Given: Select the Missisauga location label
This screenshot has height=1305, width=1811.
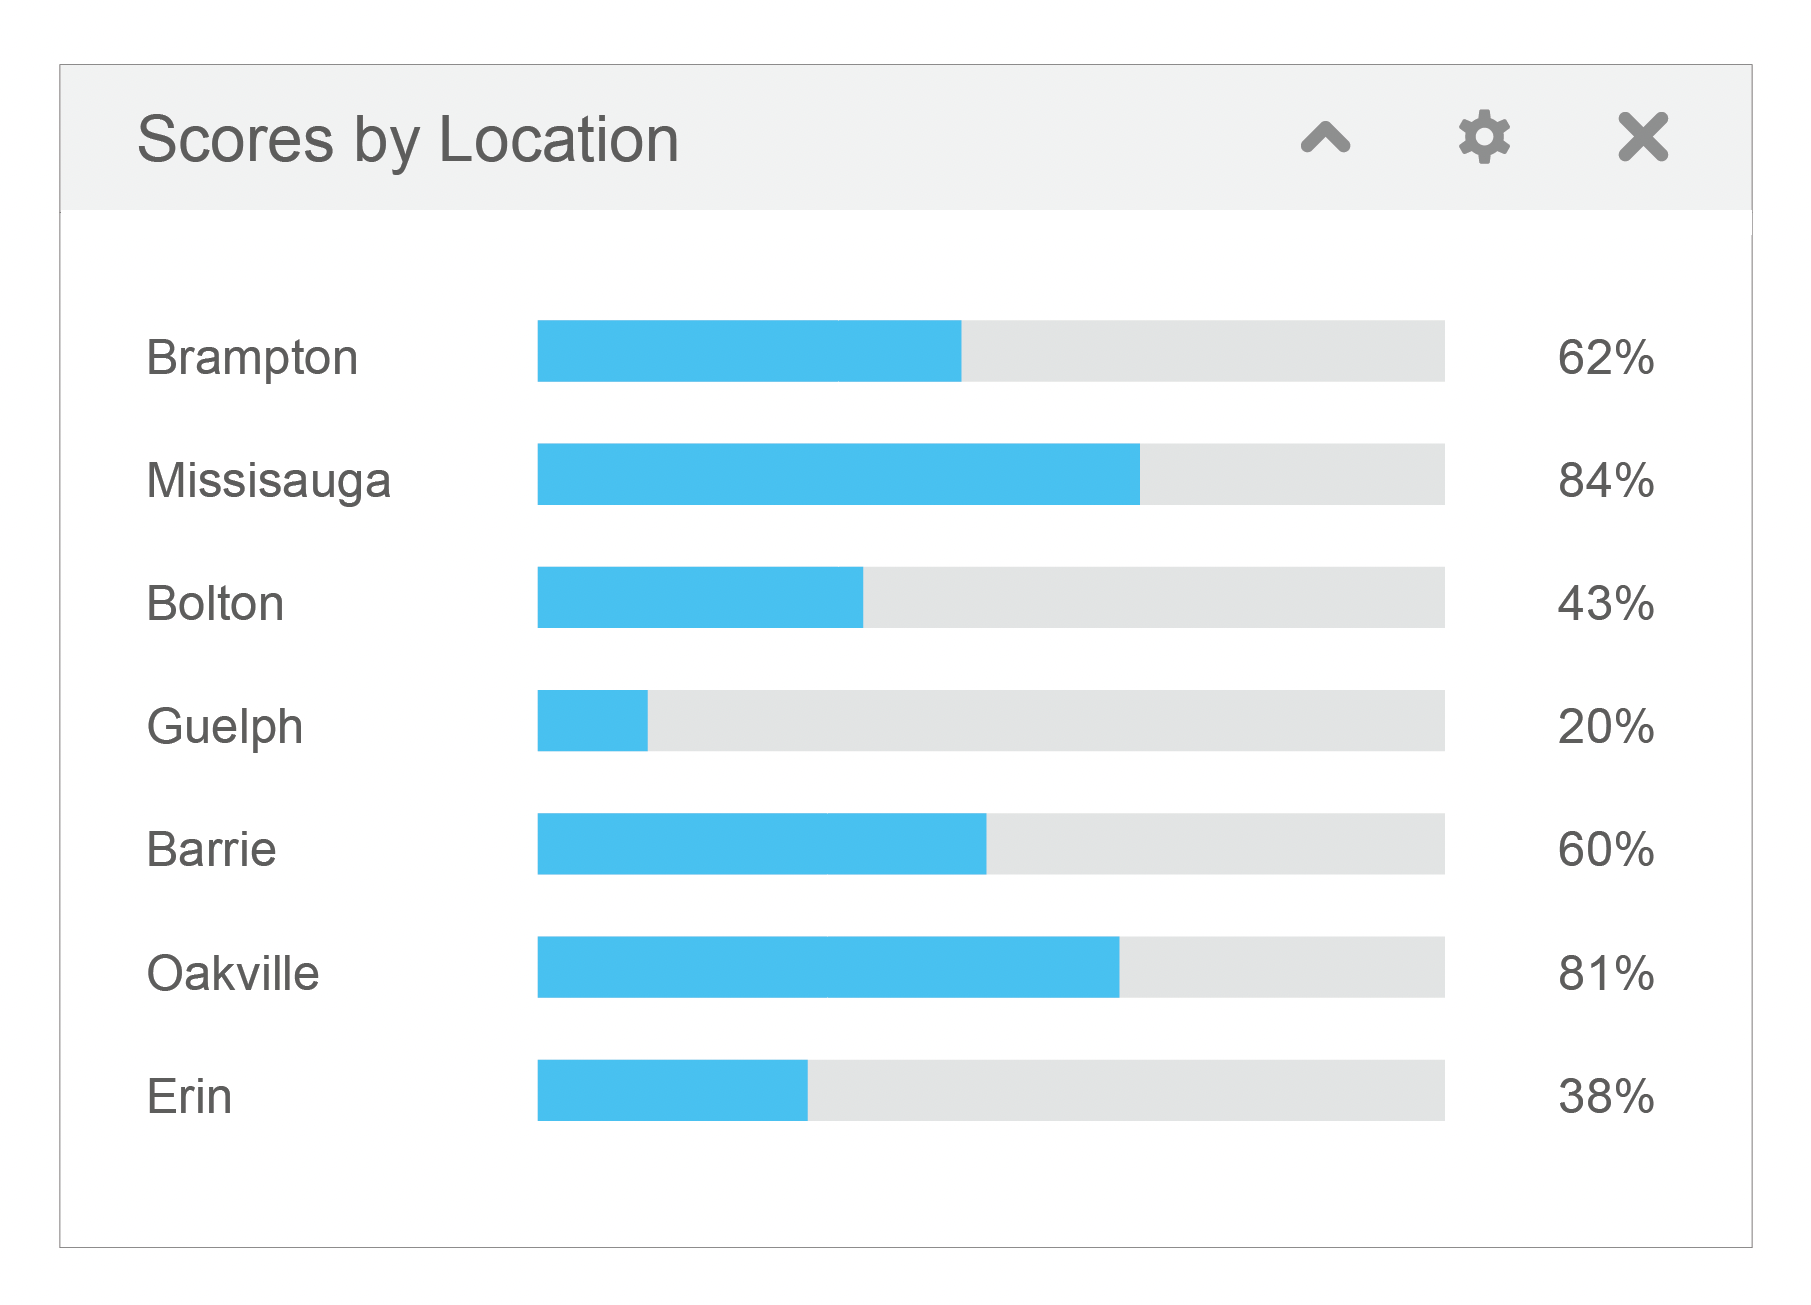Looking at the screenshot, I should pos(268,481).
